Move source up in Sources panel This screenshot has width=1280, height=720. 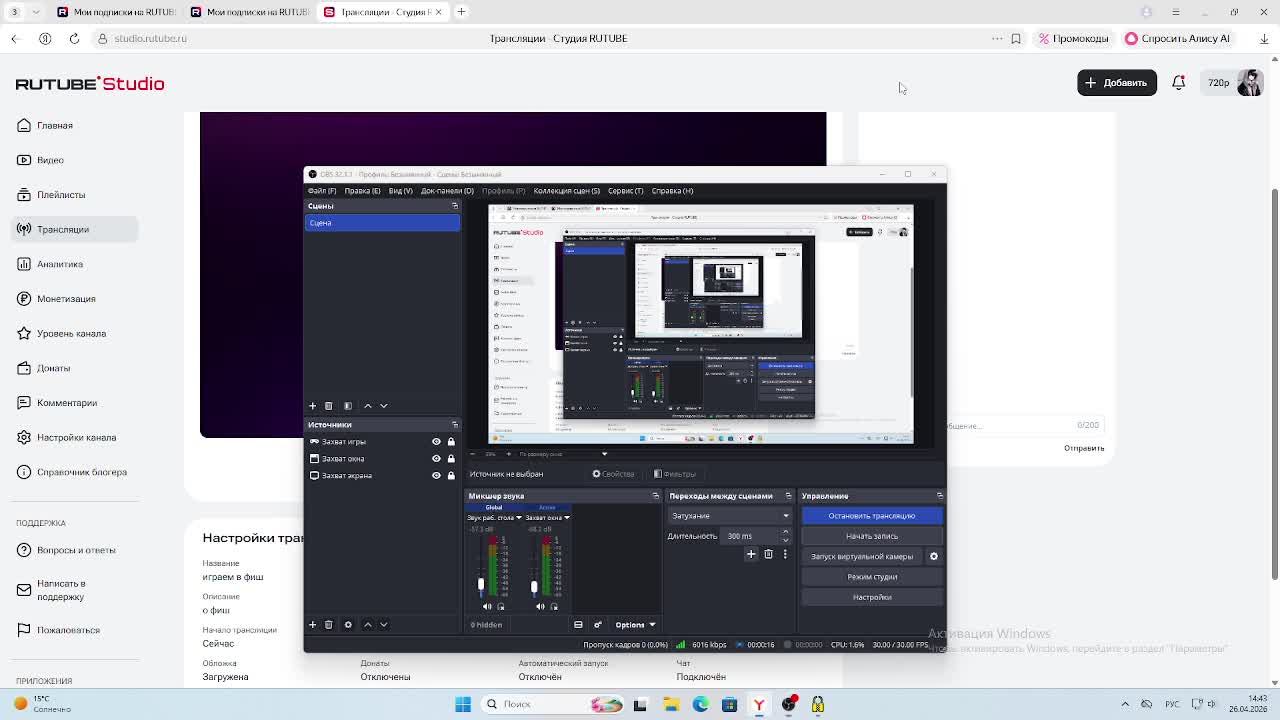tap(367, 625)
